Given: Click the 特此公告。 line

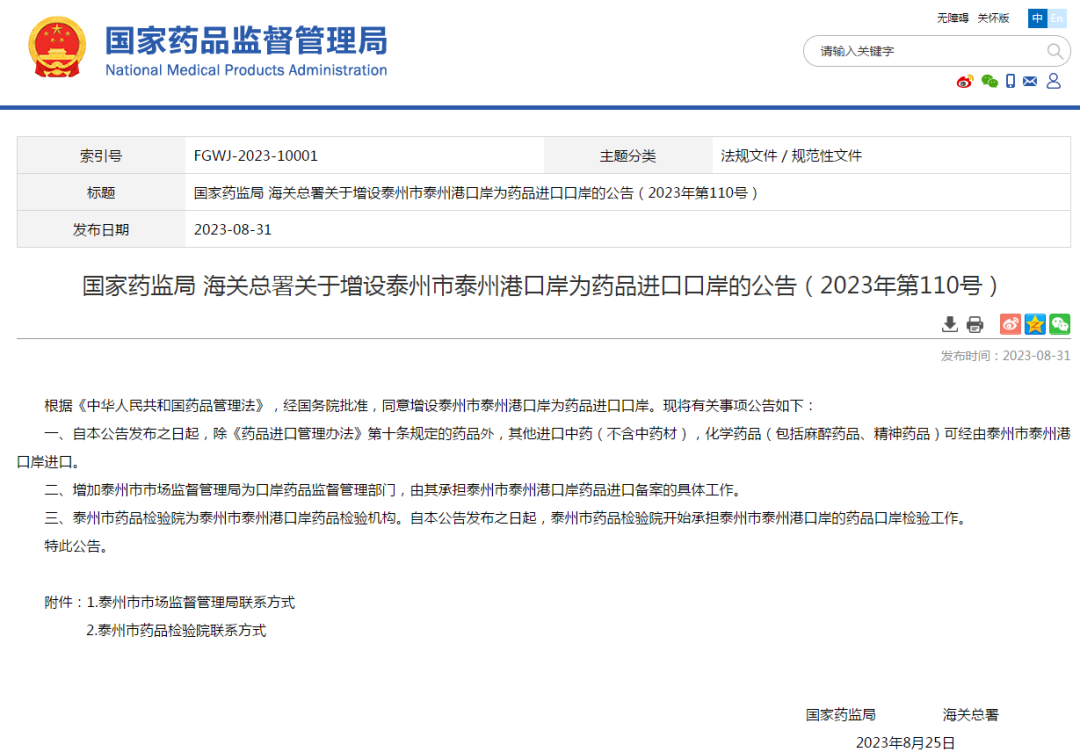Looking at the screenshot, I should point(76,546).
